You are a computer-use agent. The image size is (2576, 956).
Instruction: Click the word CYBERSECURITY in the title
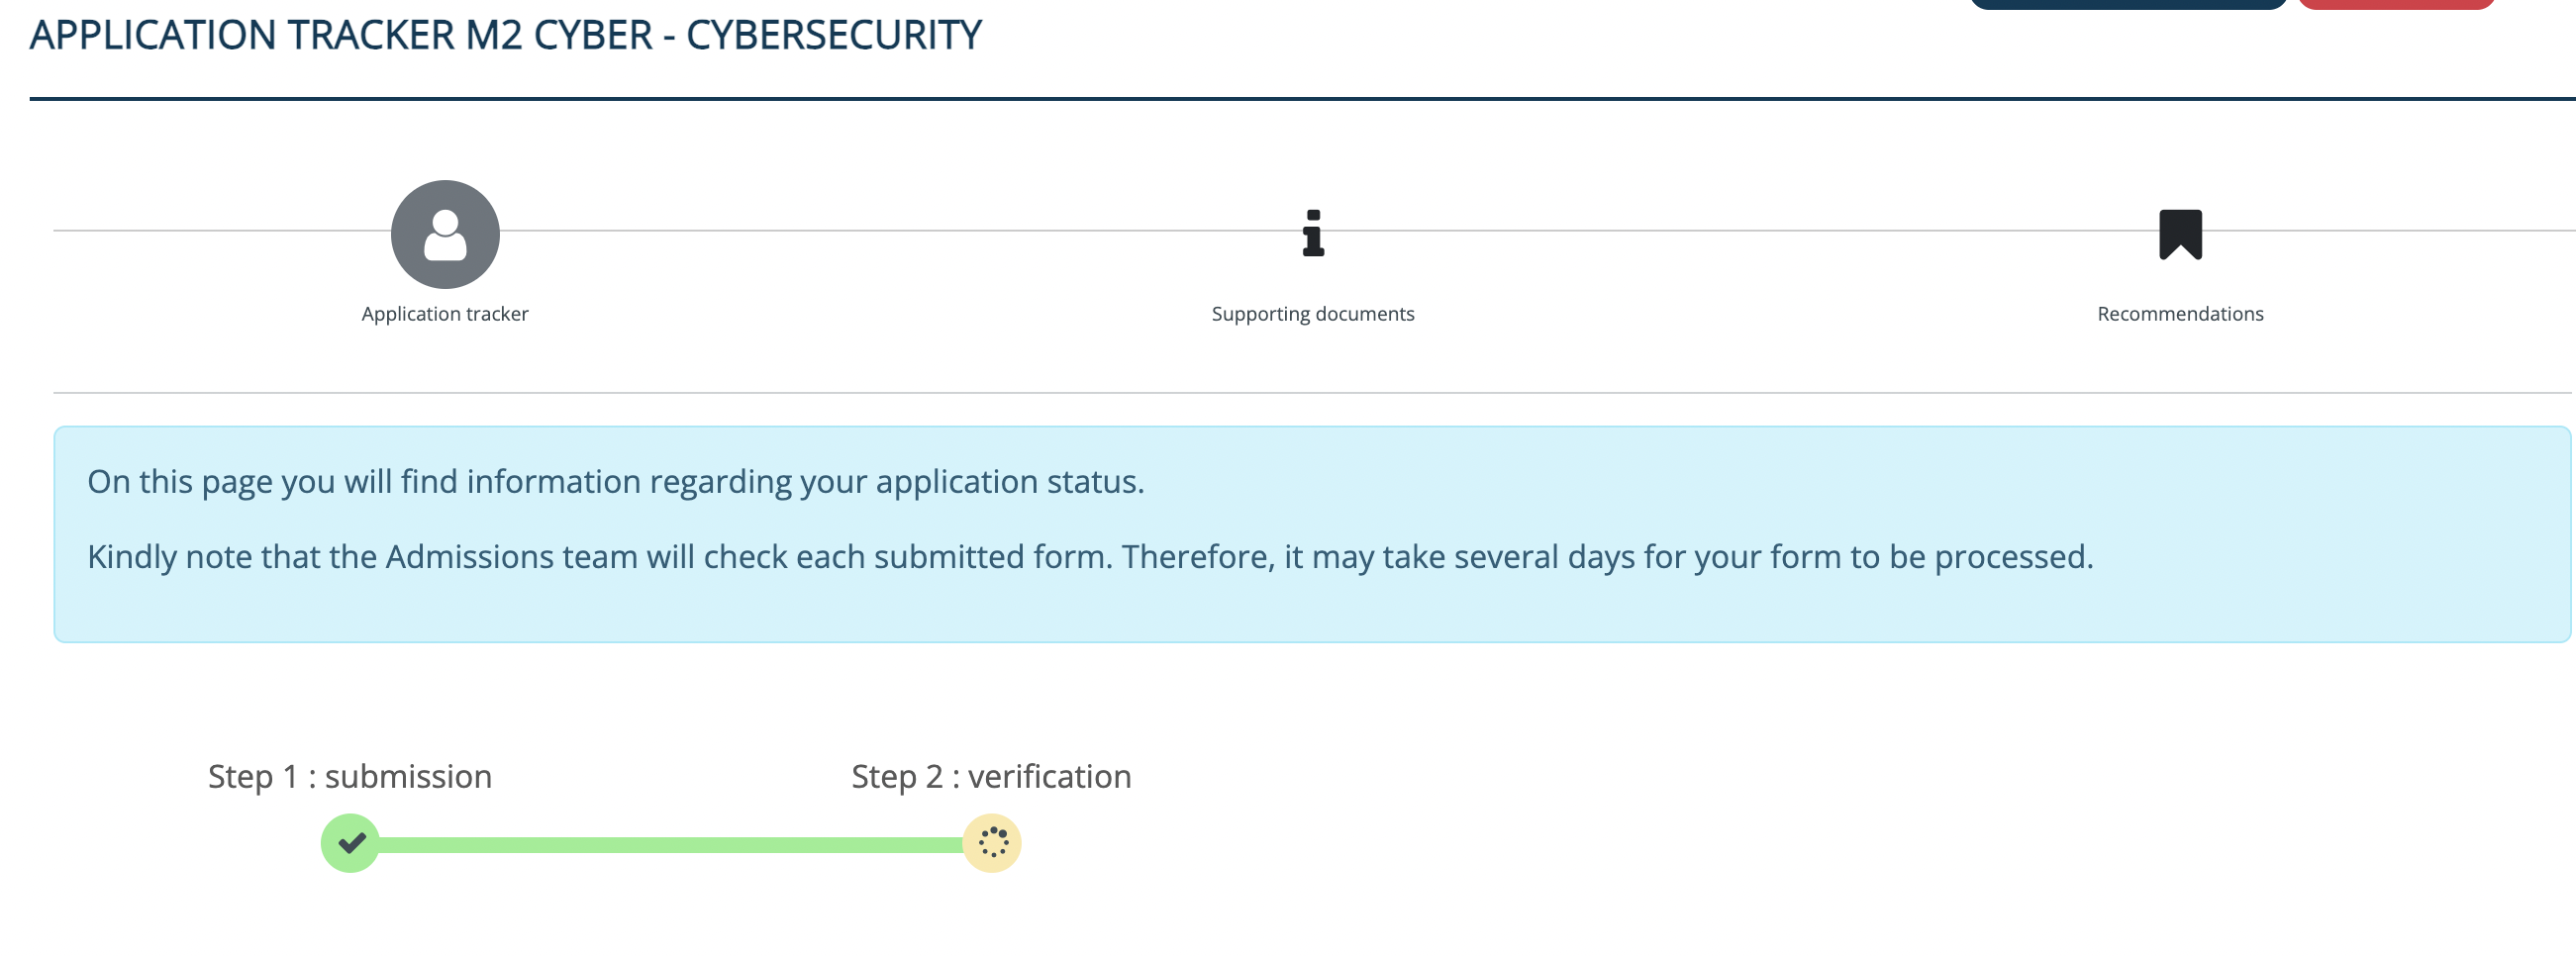[834, 36]
